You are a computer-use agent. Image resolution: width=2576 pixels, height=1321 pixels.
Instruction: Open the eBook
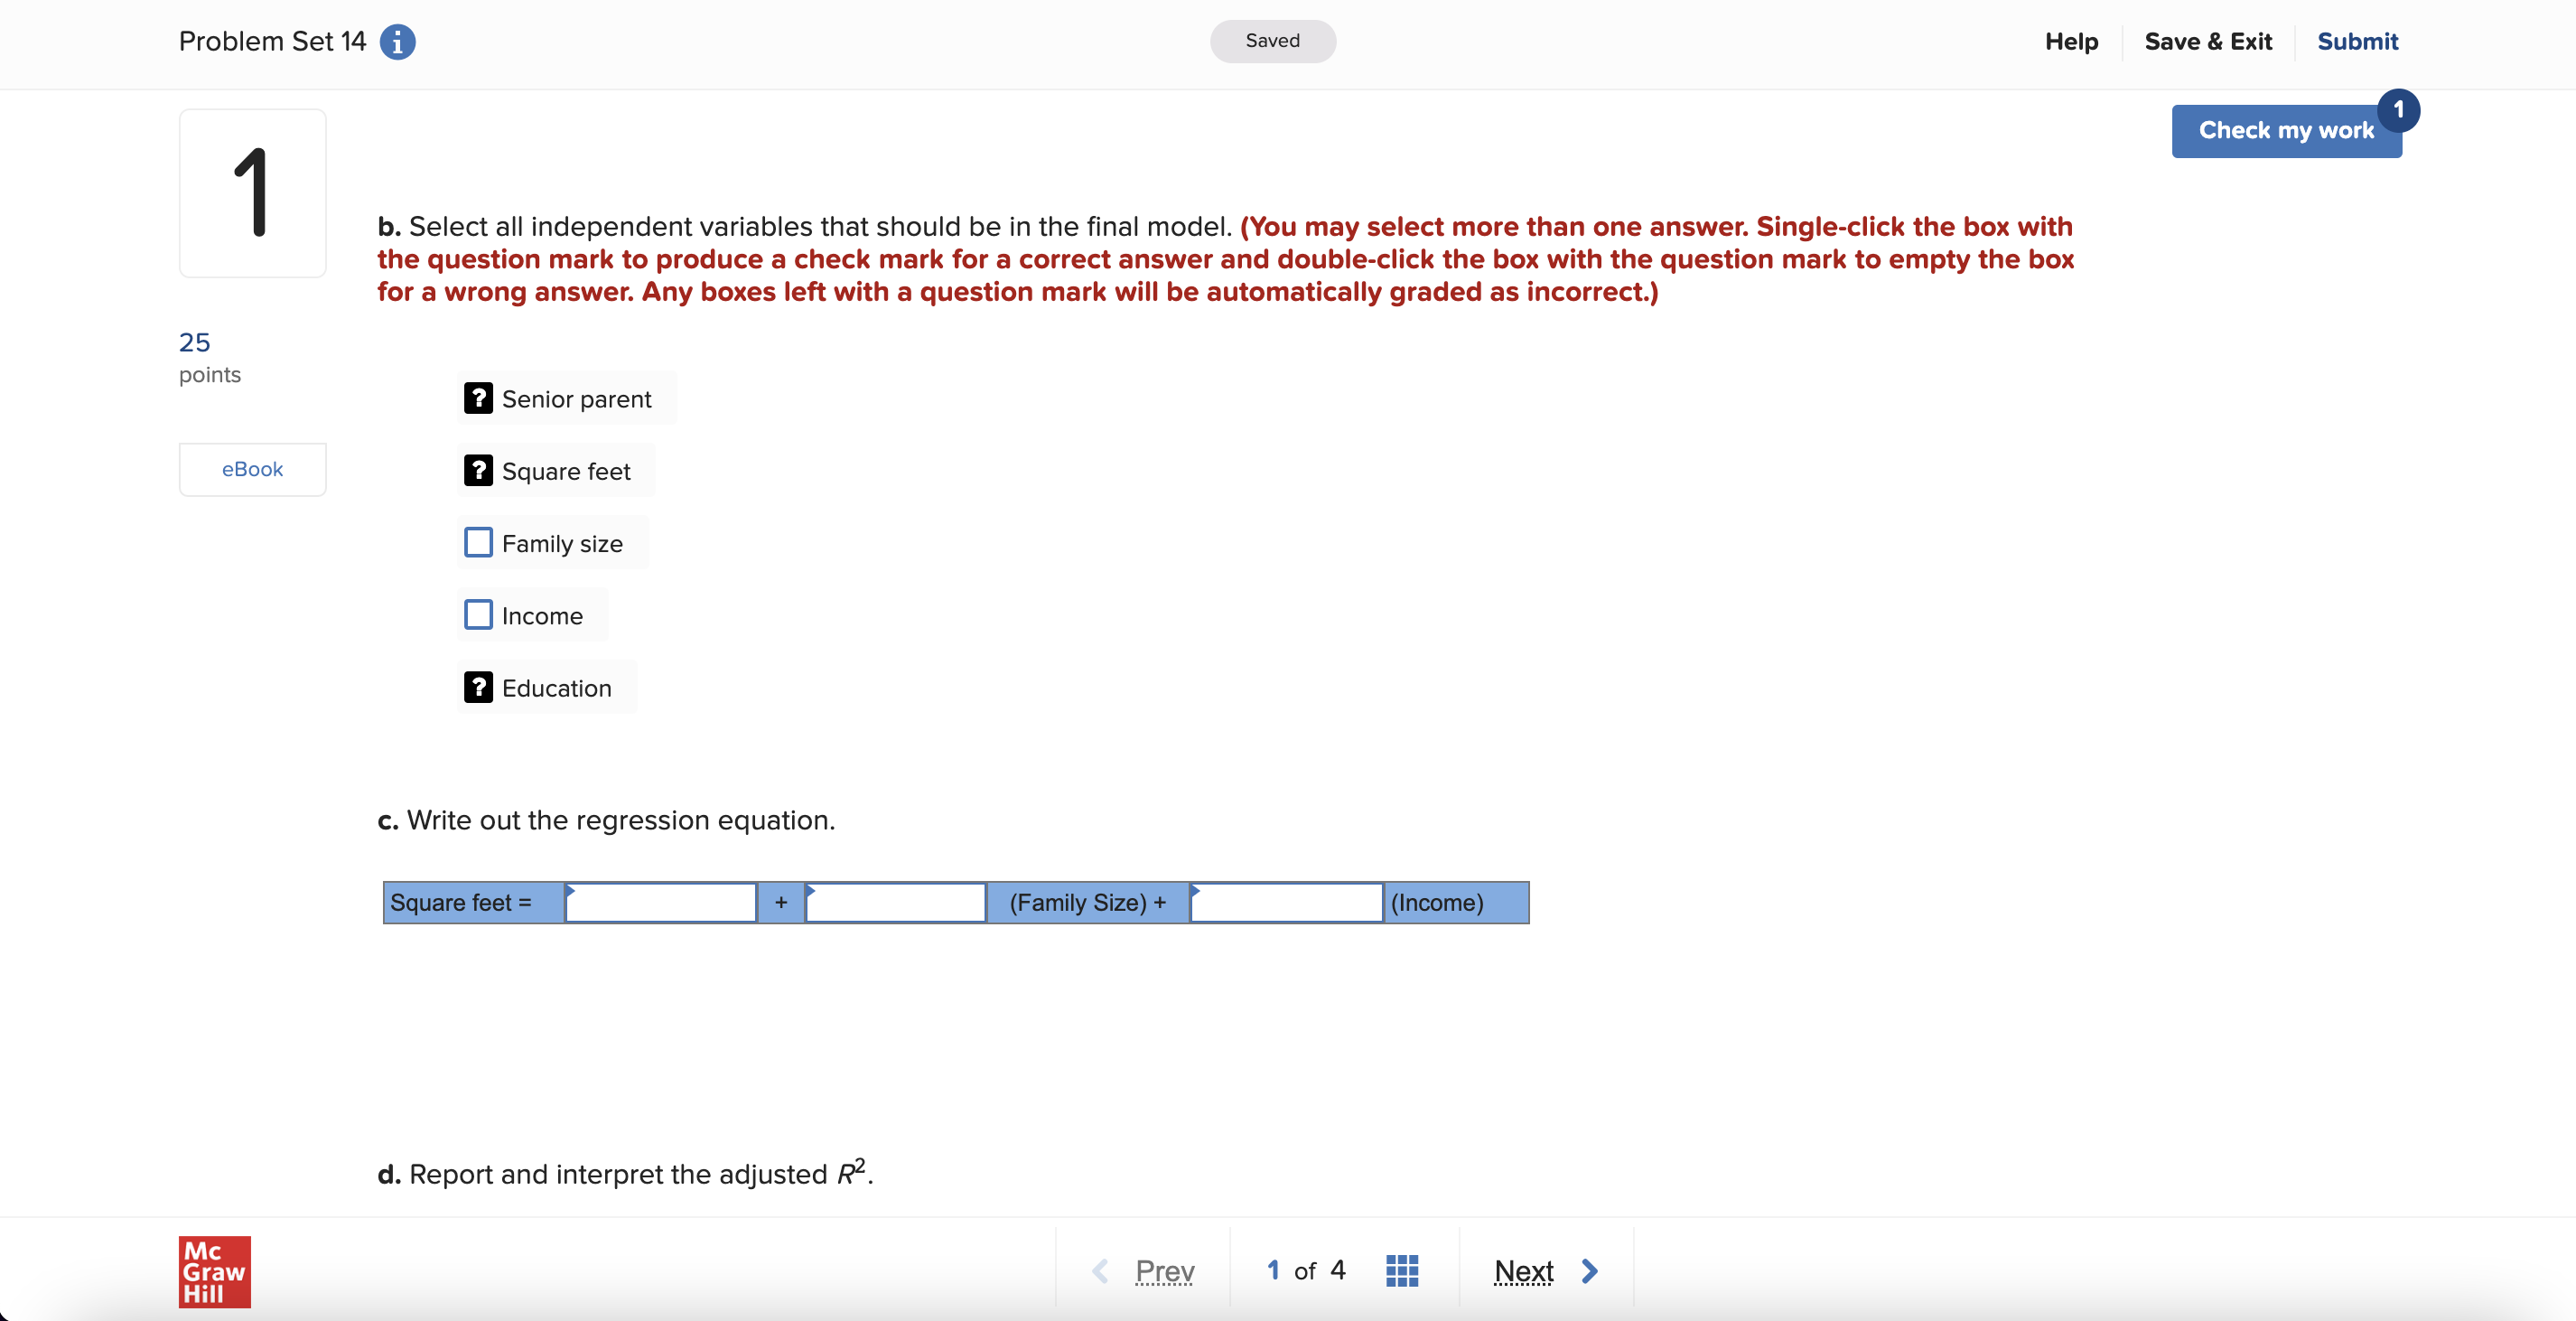pyautogui.click(x=252, y=468)
